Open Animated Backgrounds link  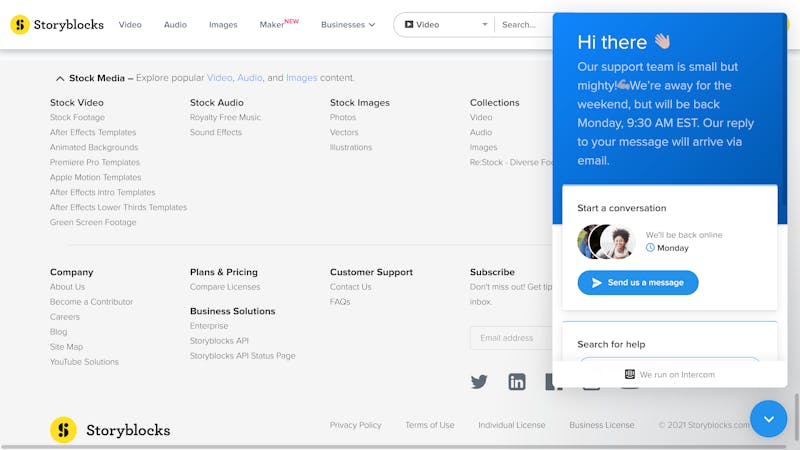coord(94,147)
